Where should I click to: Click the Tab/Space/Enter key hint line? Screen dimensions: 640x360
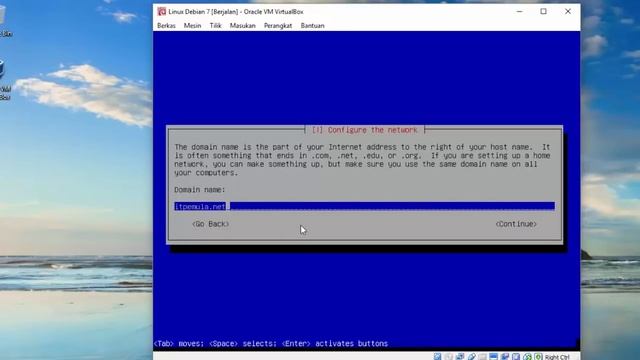pos(271,344)
